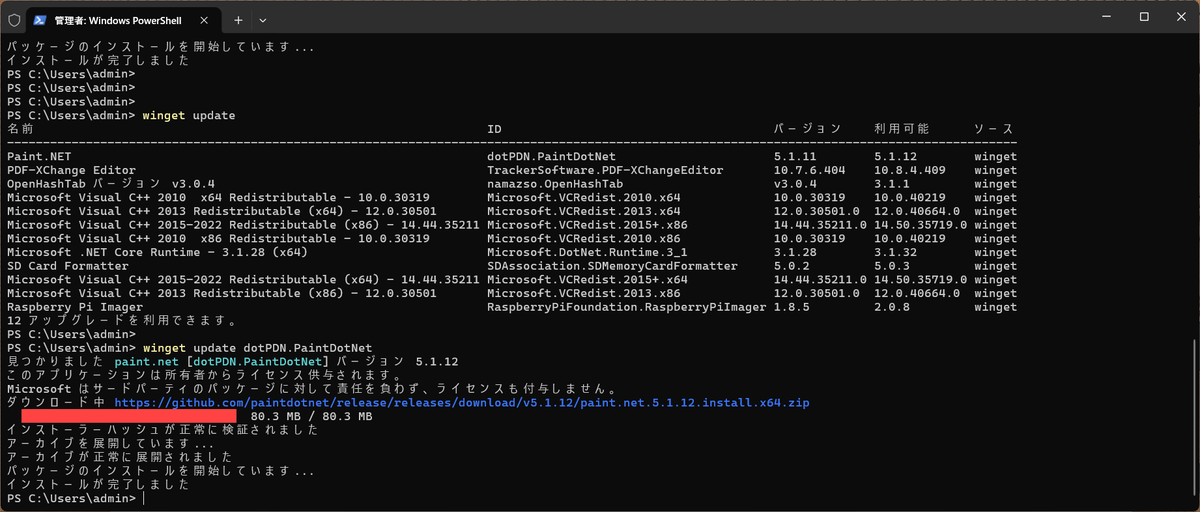1200x512 pixels.
Task: Click 'インストーラーハッシュが正常に検証されました' line
Action: click(x=162, y=429)
